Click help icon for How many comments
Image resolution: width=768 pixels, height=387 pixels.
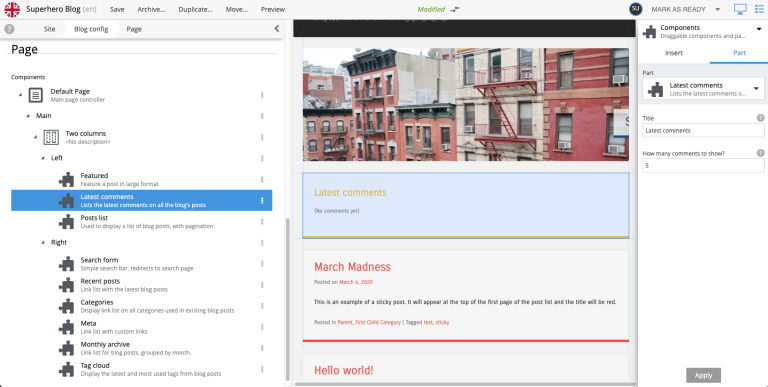[760, 153]
